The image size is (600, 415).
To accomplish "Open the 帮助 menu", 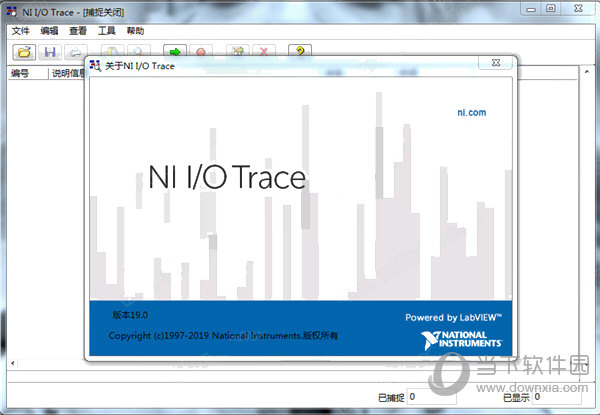I will click(x=136, y=31).
